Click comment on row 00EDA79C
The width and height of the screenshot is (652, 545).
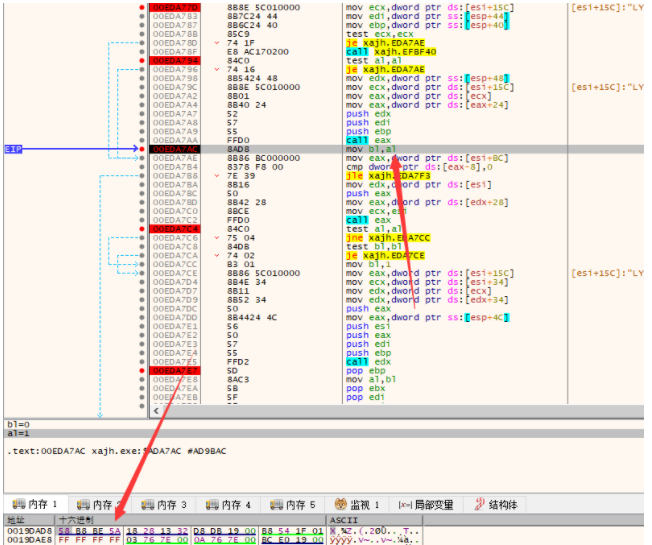point(608,87)
